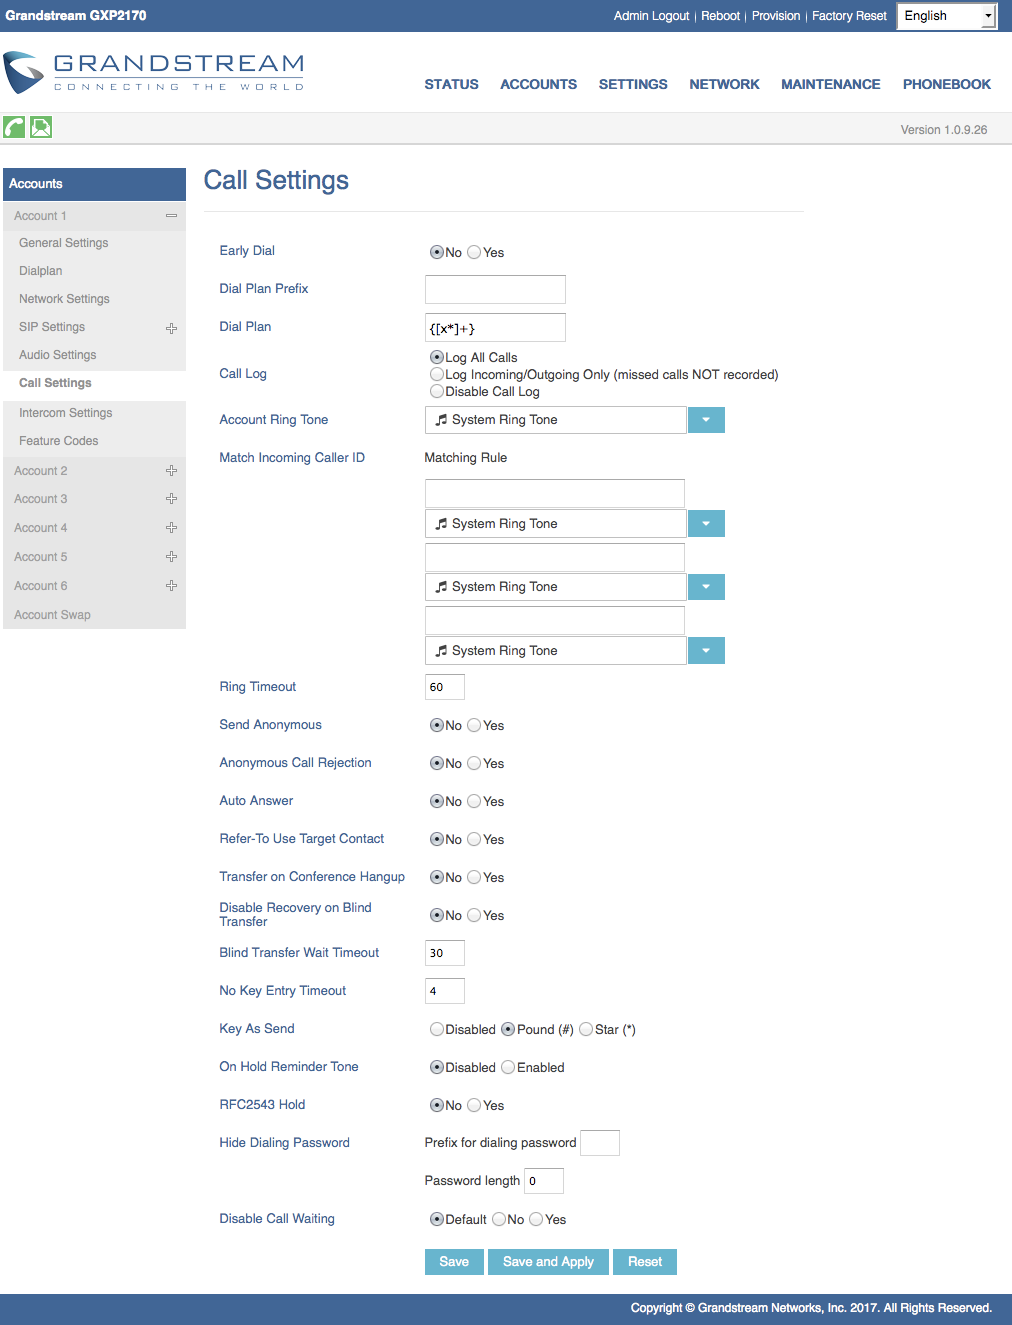Collapse Account 1 with the minus icon
Screen dimensions: 1012x1325
point(171,216)
